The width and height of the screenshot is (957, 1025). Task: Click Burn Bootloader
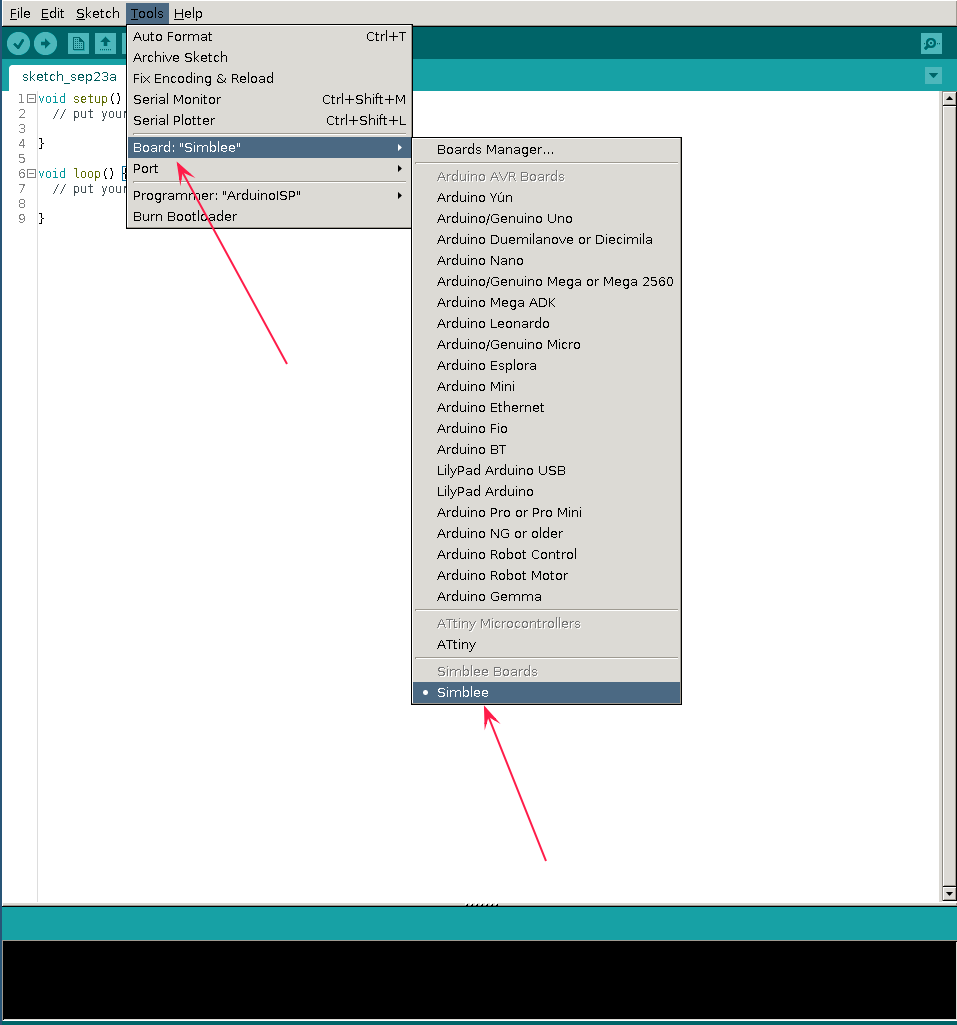[x=269, y=216]
